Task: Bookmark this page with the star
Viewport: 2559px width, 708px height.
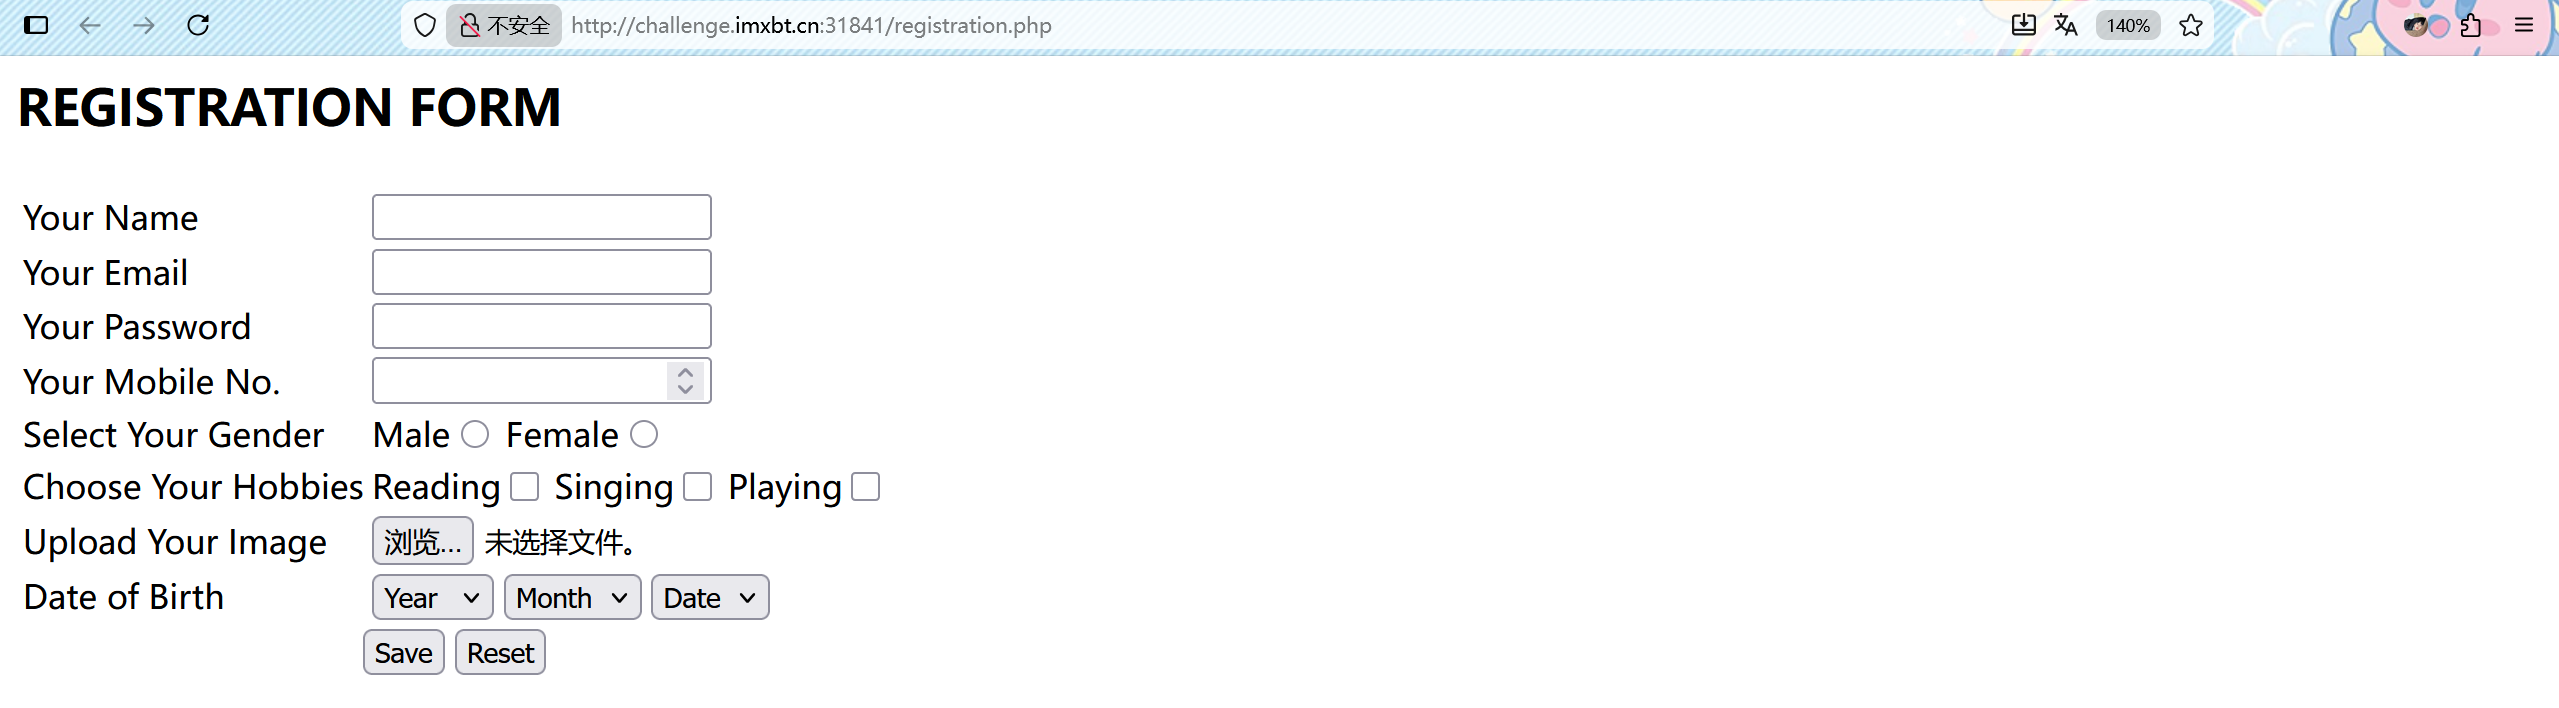Action: [x=2190, y=25]
